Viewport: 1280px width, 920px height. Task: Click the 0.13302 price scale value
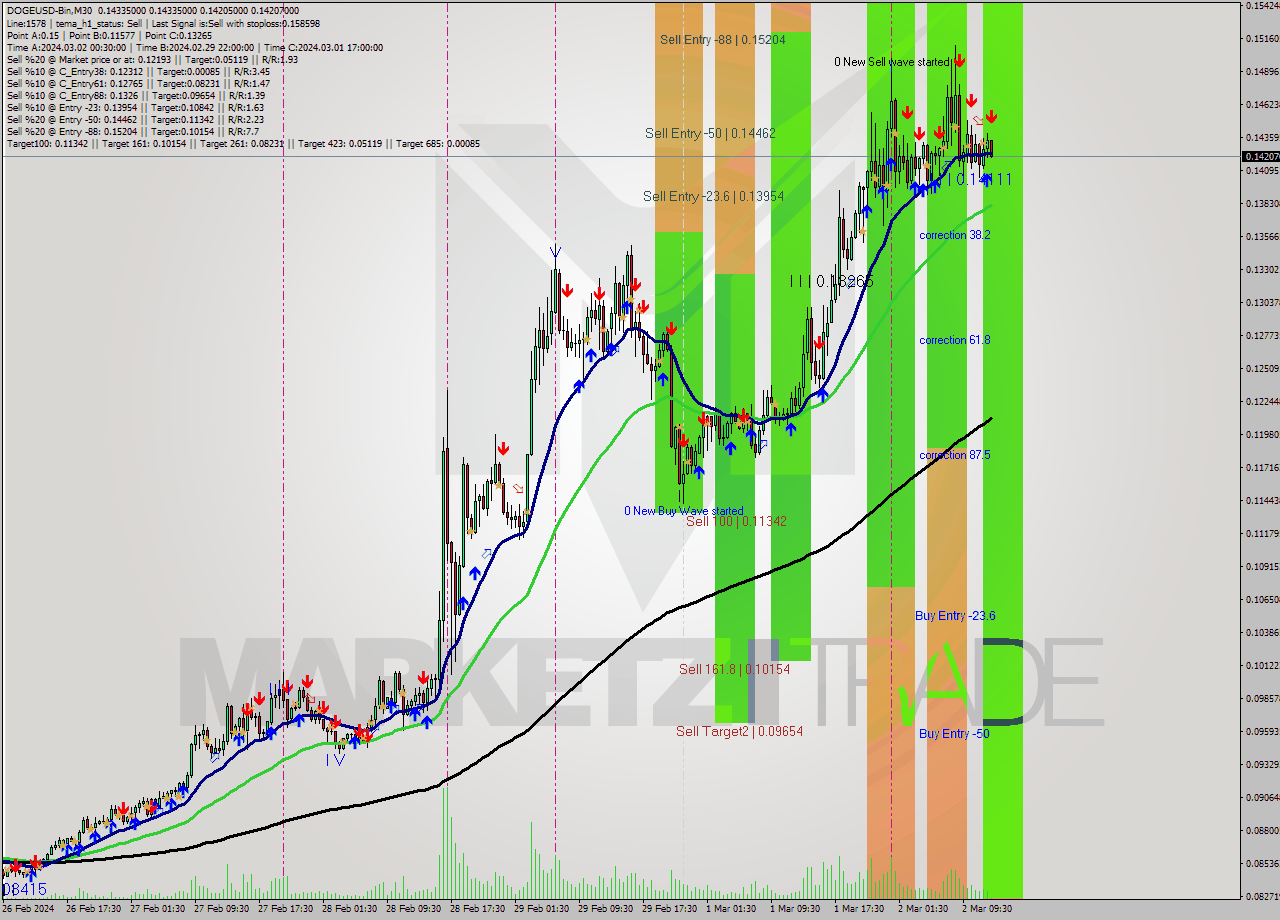tap(1262, 270)
